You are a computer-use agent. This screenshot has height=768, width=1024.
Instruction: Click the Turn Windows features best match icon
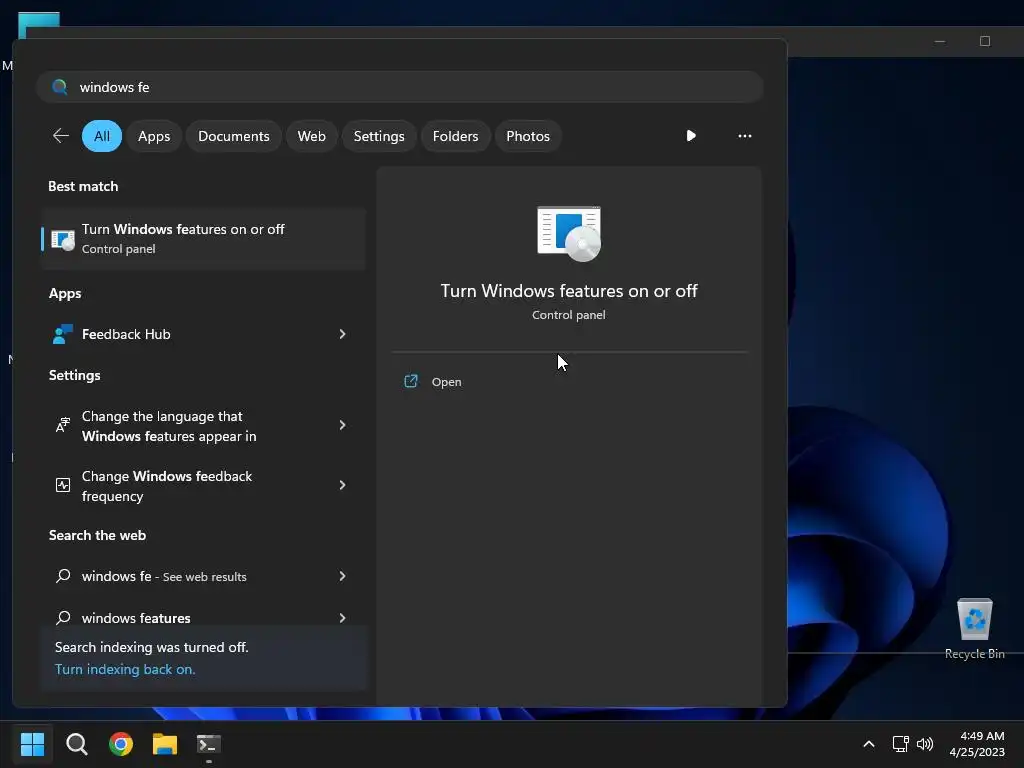63,239
